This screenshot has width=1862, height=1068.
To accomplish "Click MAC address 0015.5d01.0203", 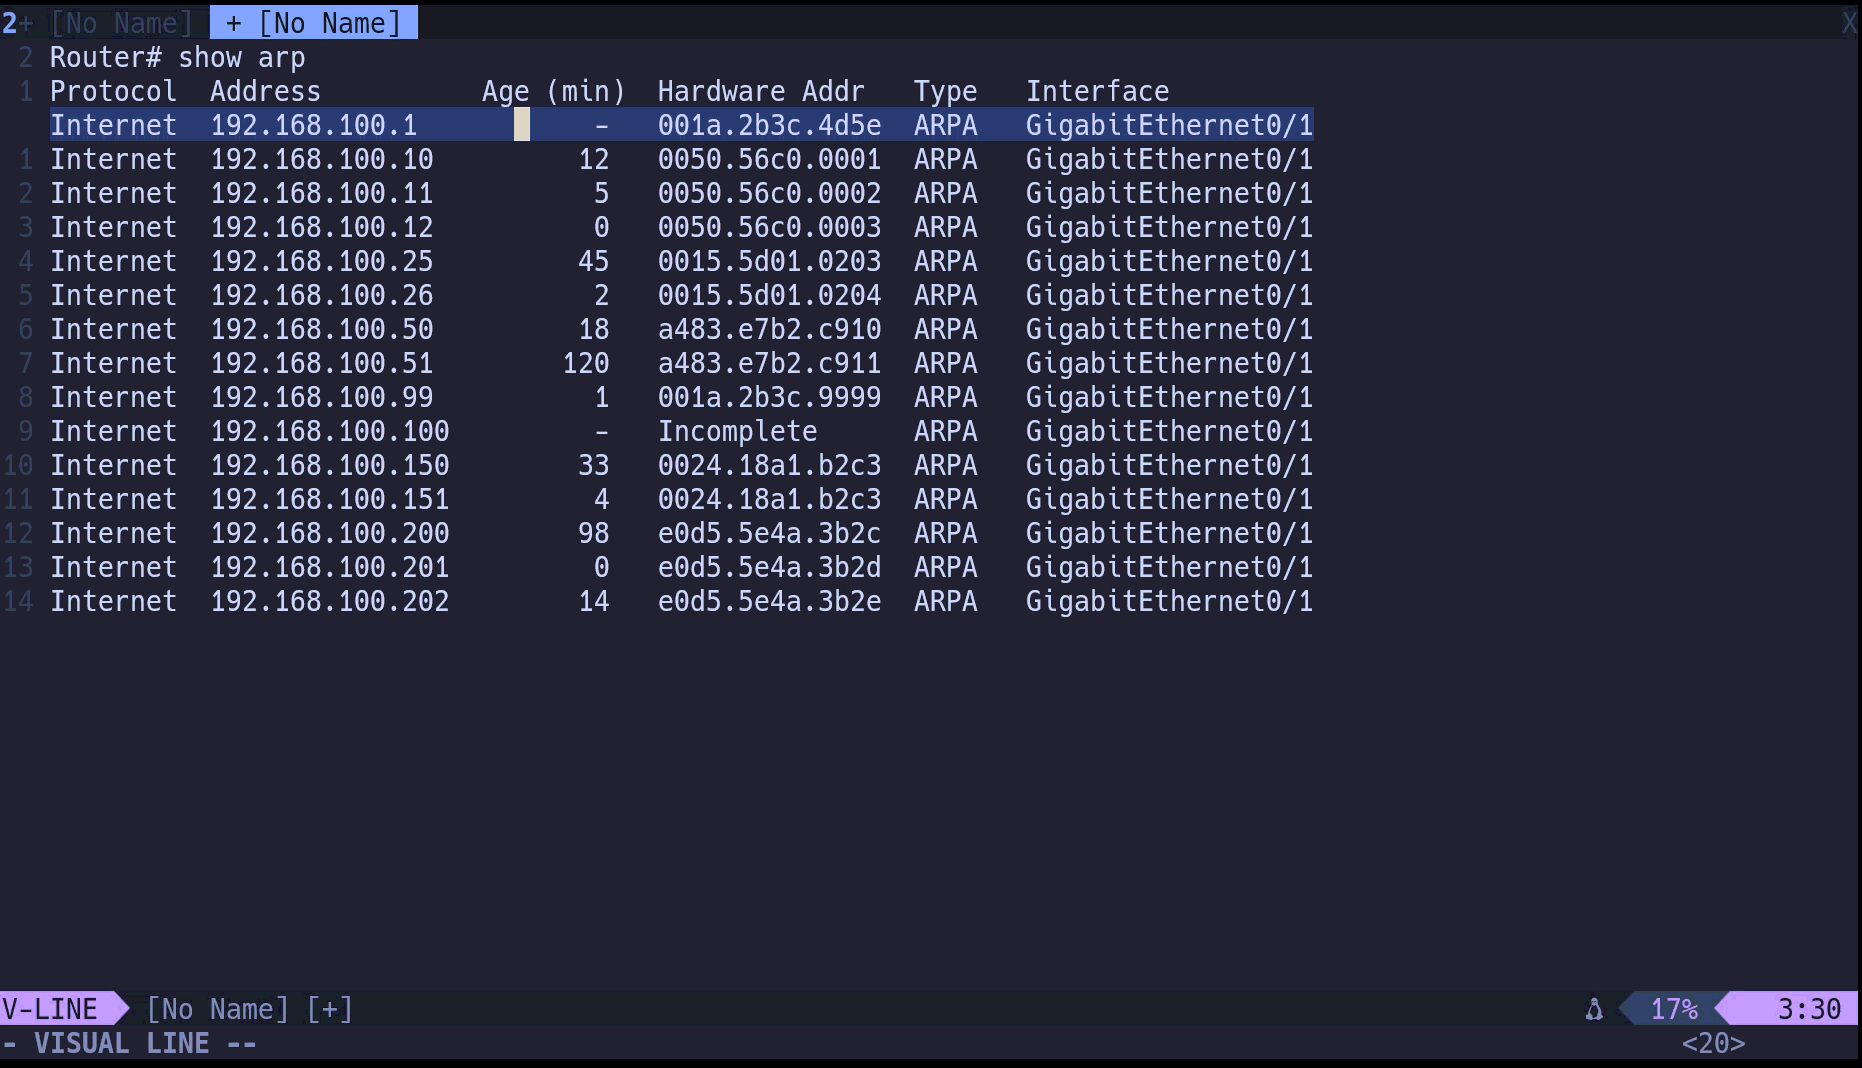I will 769,261.
